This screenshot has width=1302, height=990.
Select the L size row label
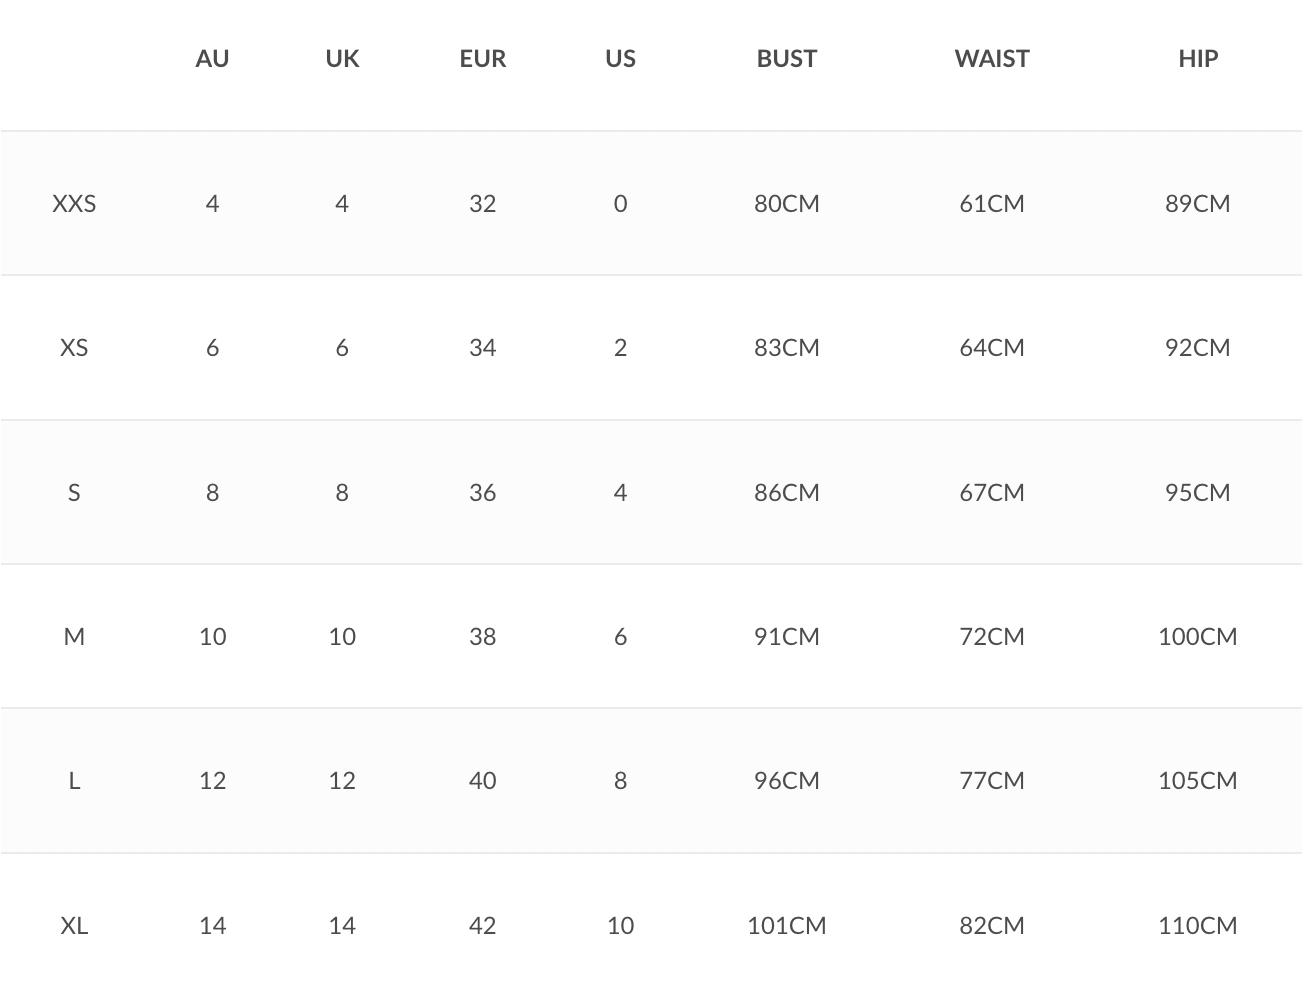[74, 781]
